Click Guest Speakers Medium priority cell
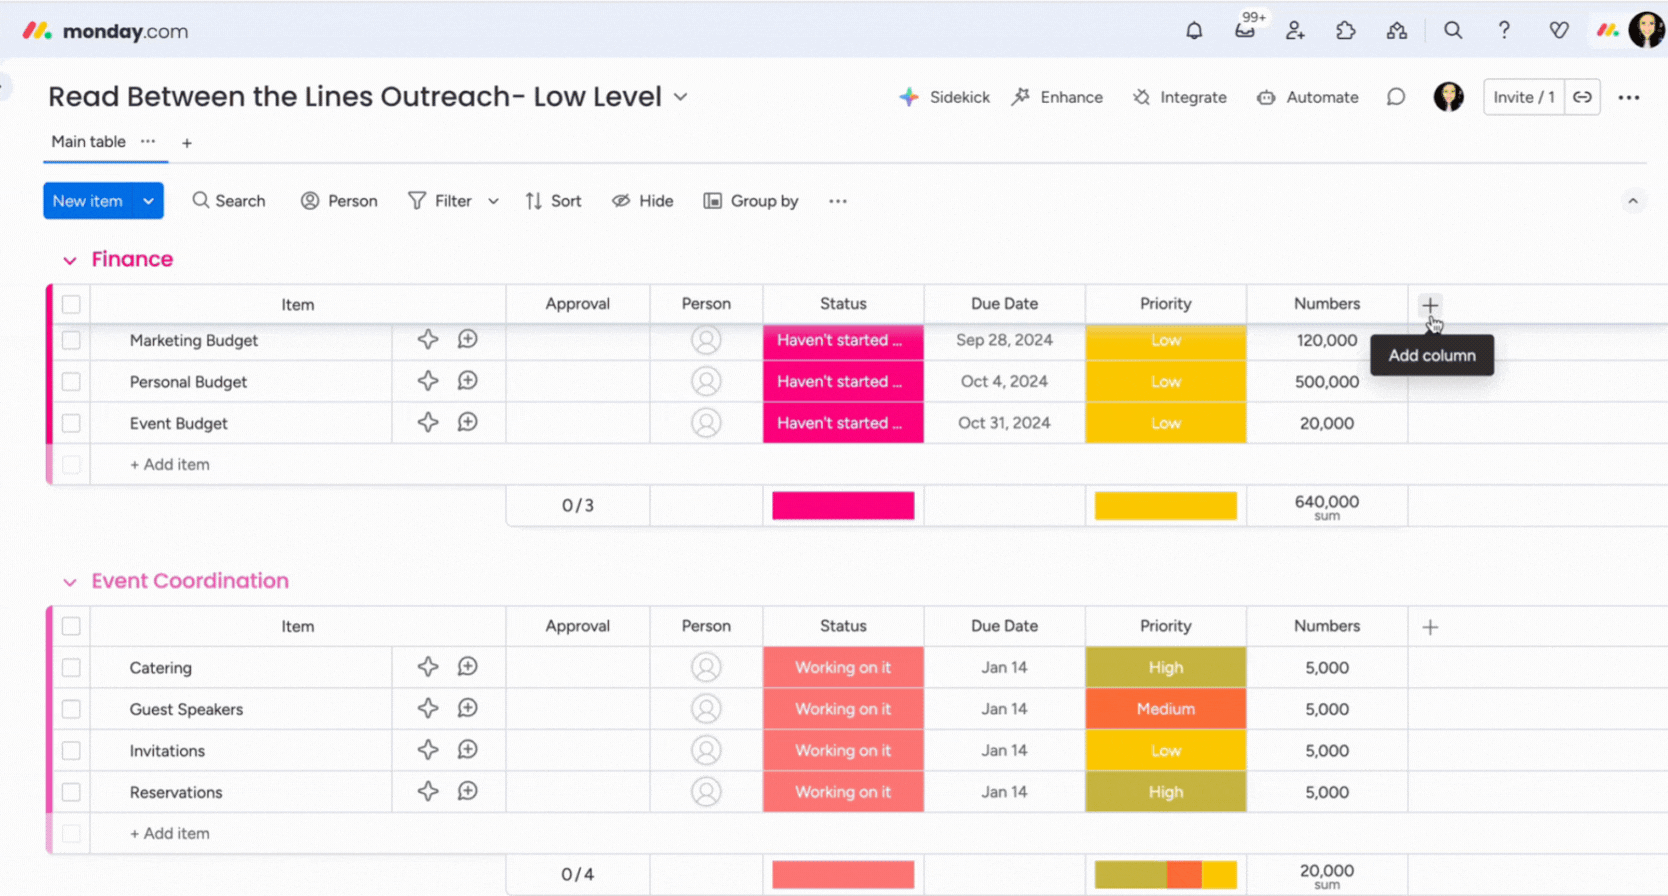Viewport: 1668px width, 896px height. click(x=1165, y=709)
